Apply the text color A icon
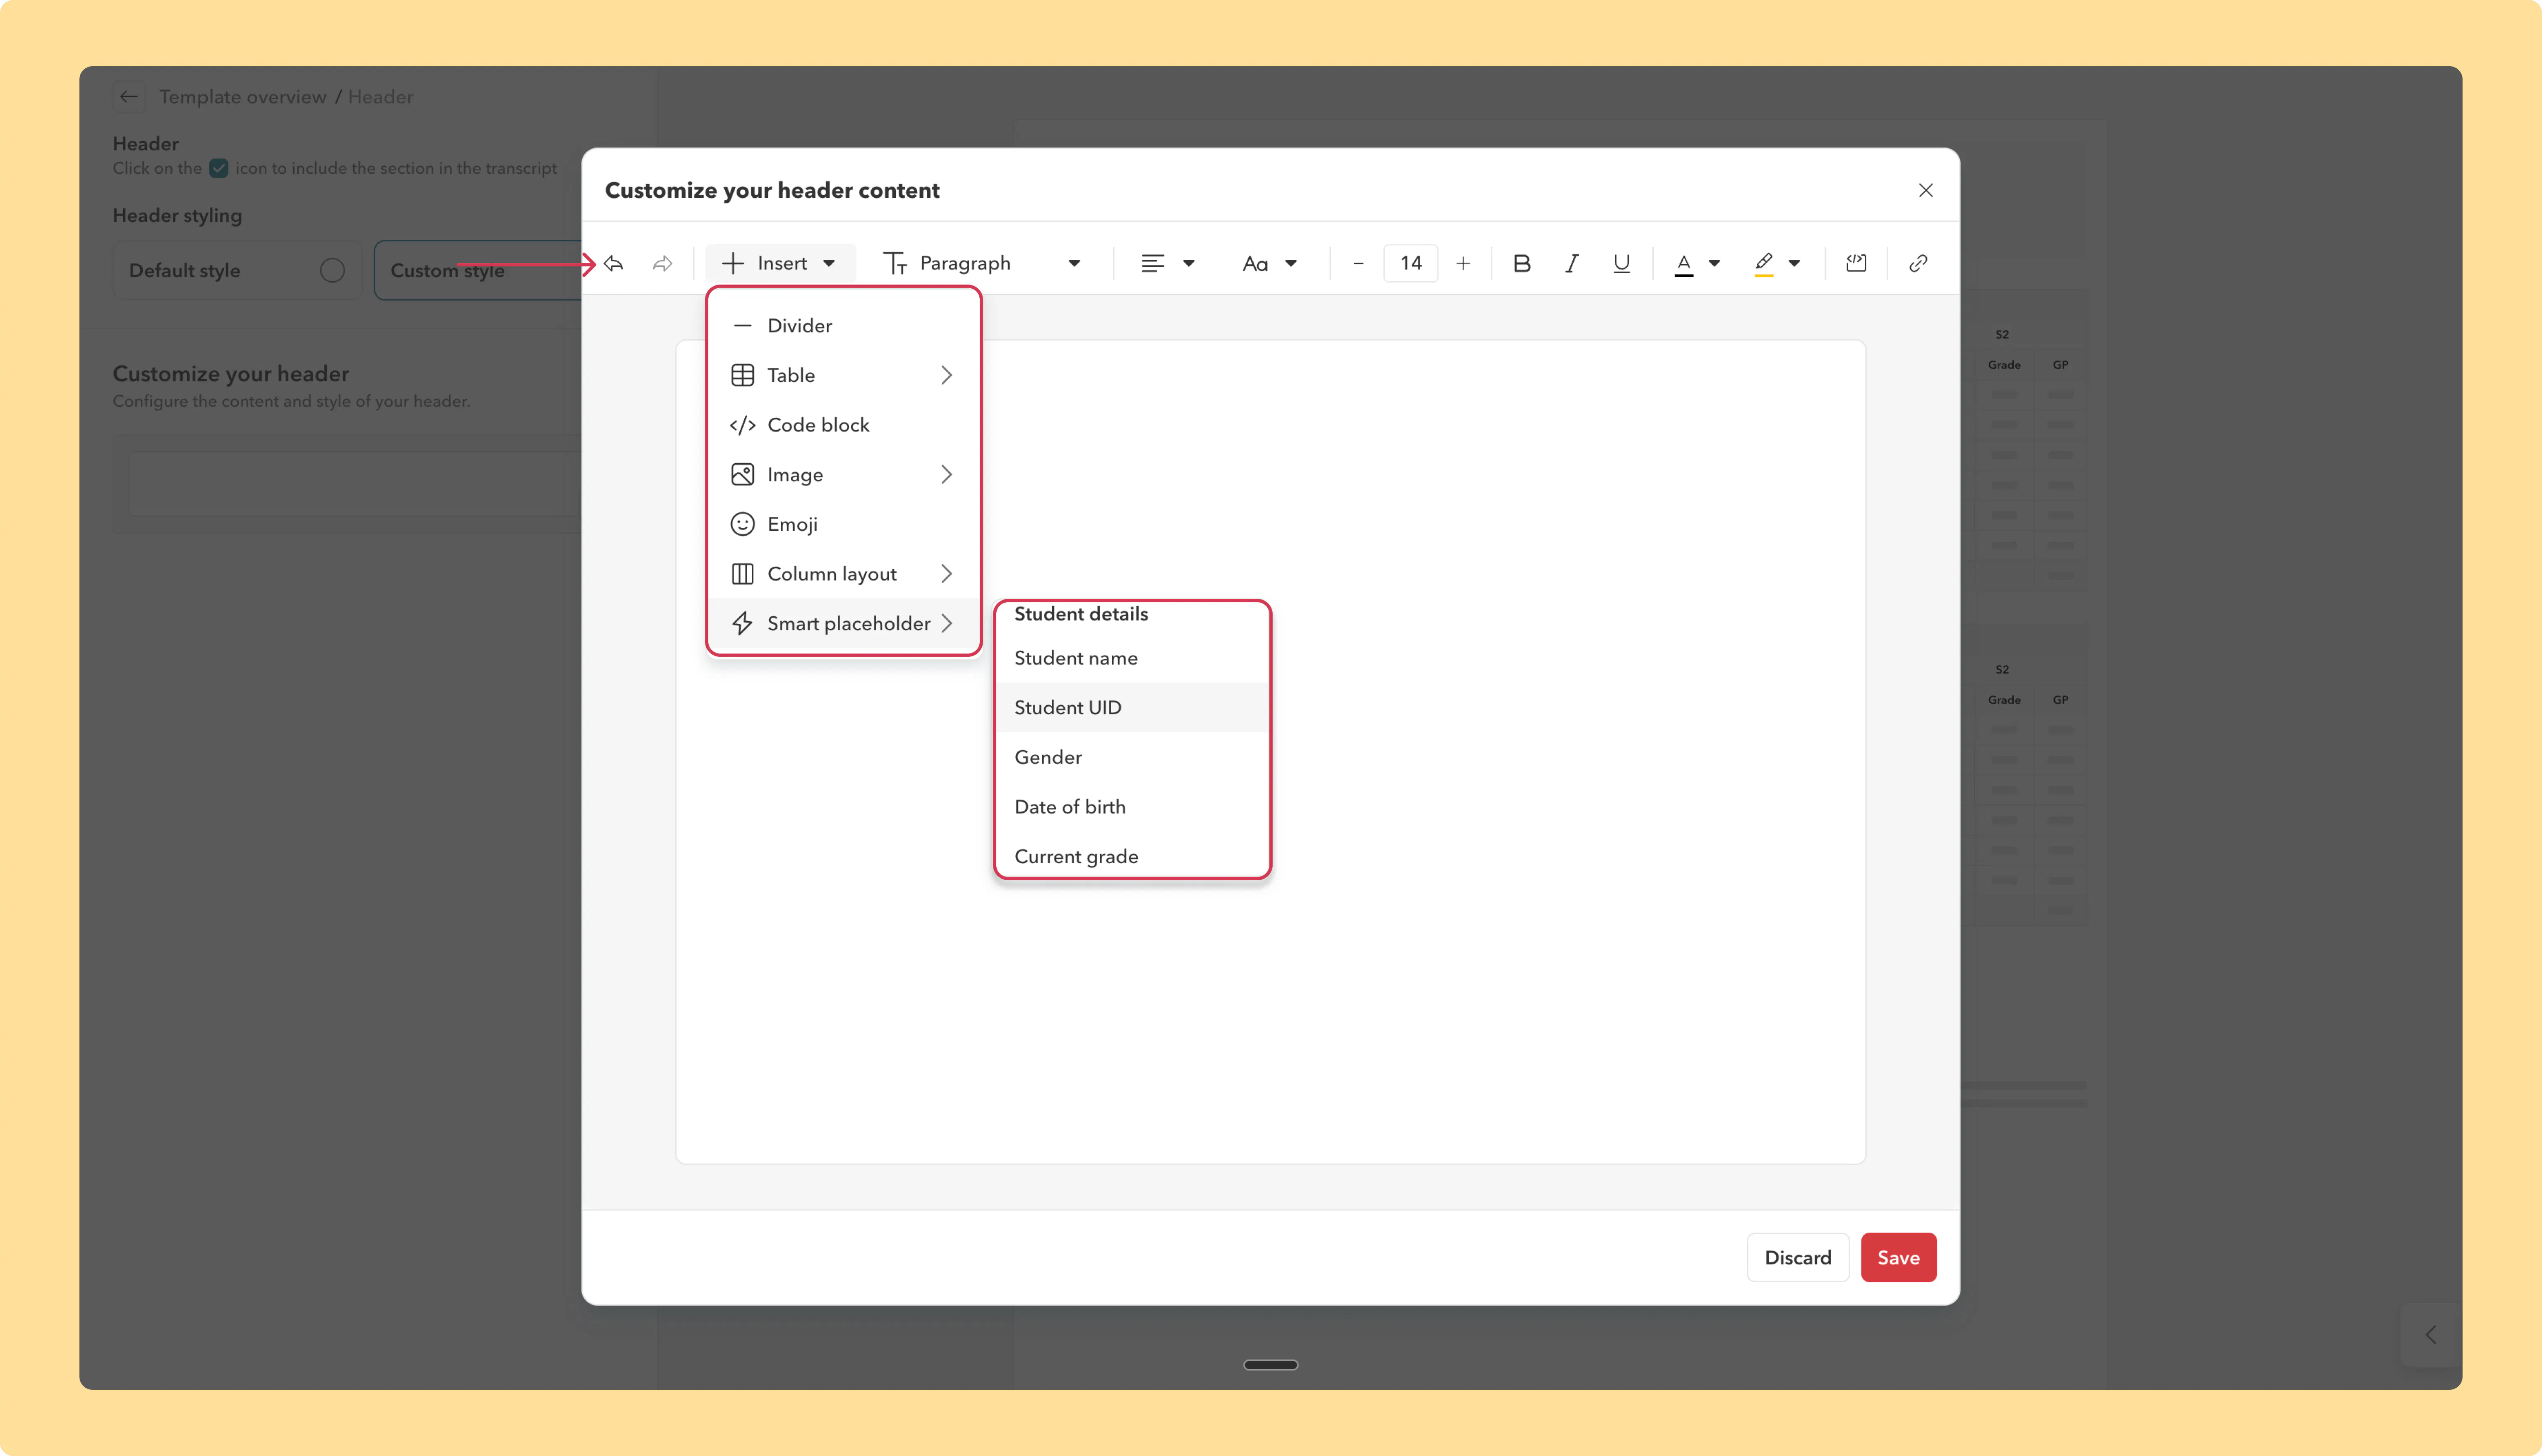This screenshot has width=2542, height=1456. pyautogui.click(x=1684, y=263)
